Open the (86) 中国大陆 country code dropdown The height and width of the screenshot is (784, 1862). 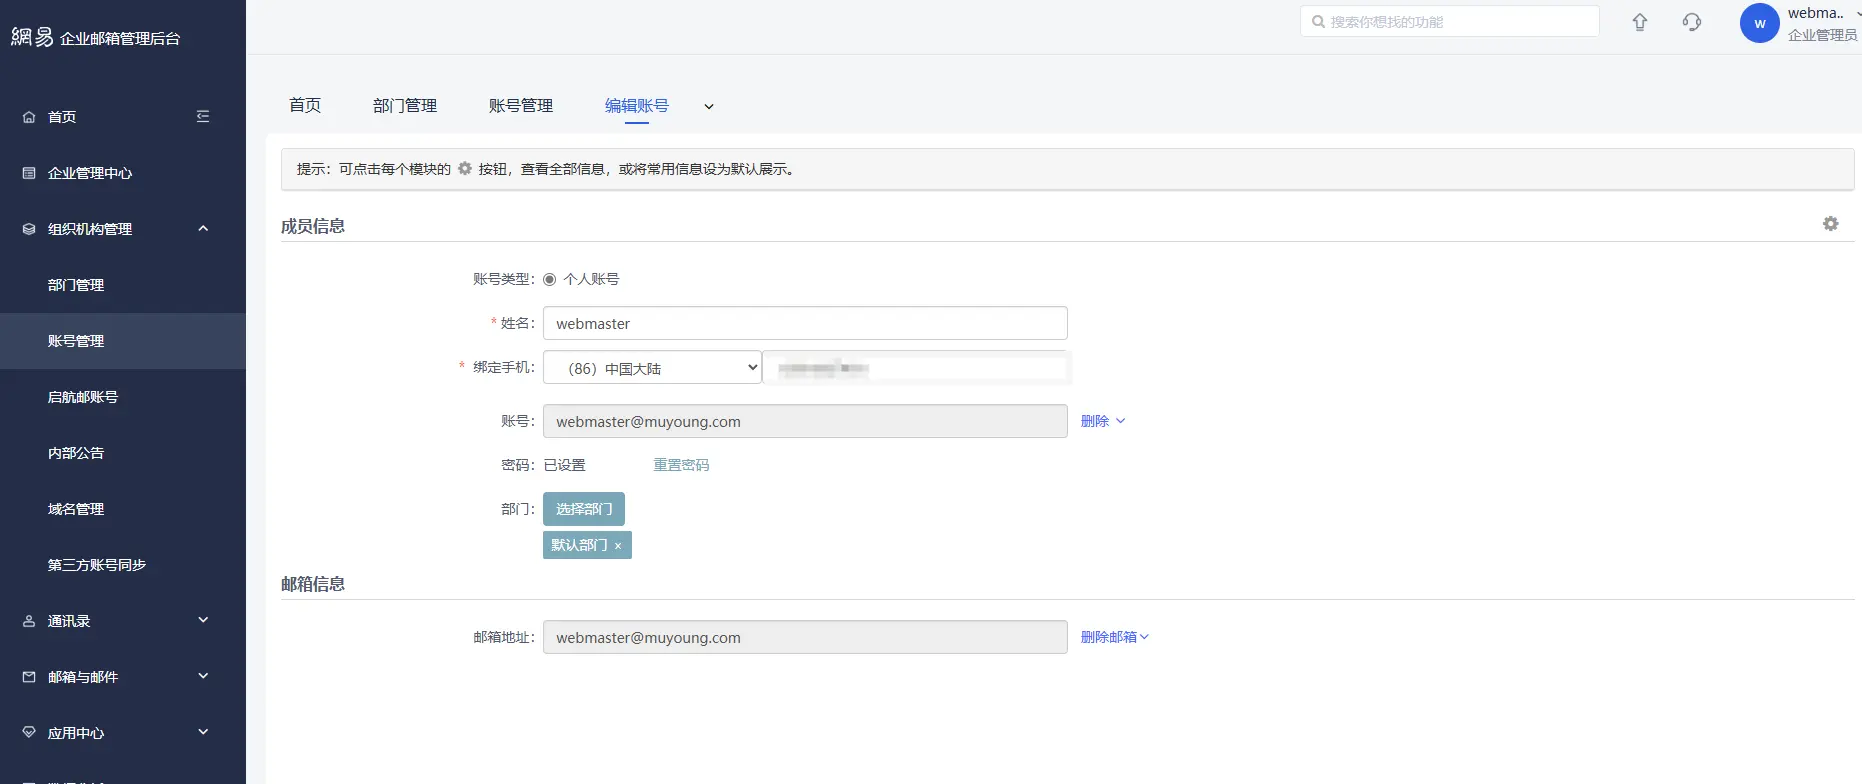click(652, 368)
